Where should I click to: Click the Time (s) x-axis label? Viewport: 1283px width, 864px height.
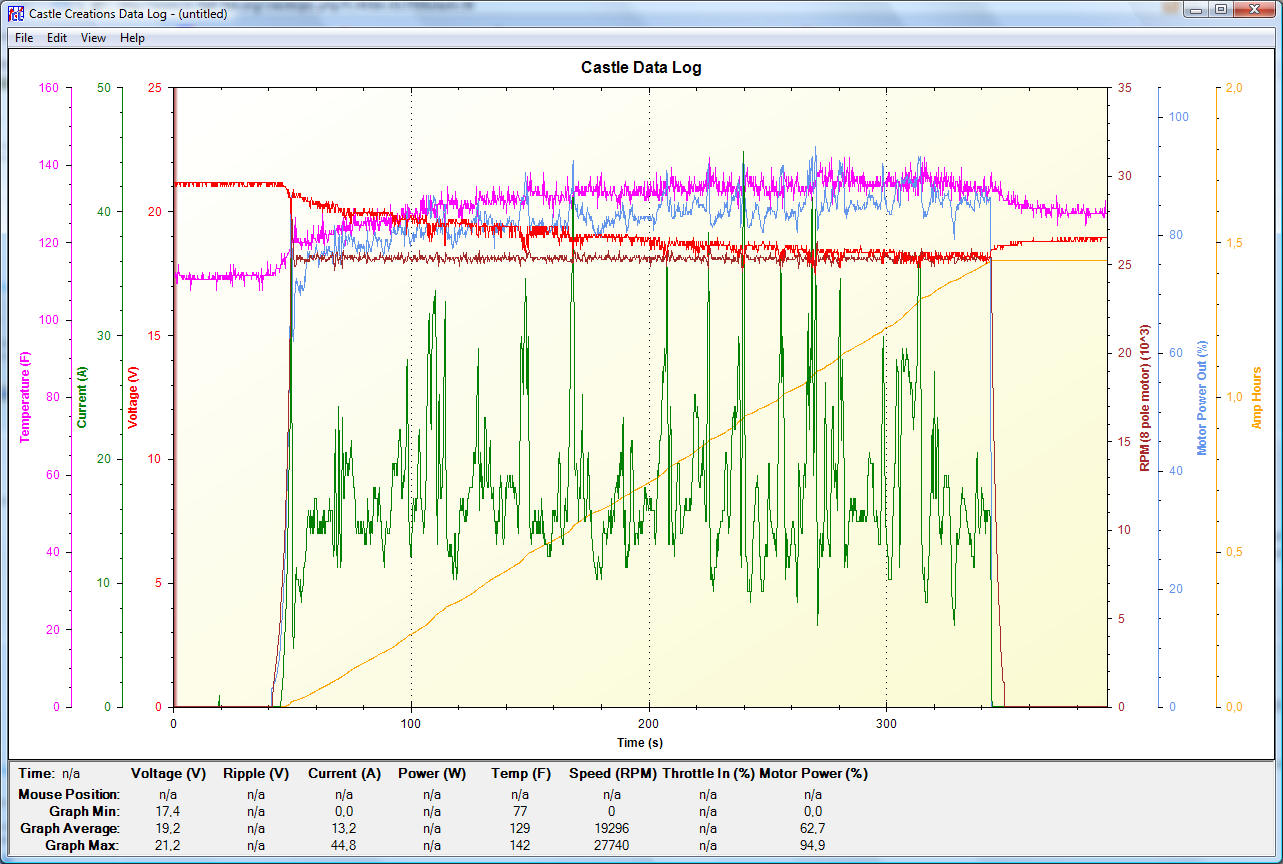click(640, 742)
